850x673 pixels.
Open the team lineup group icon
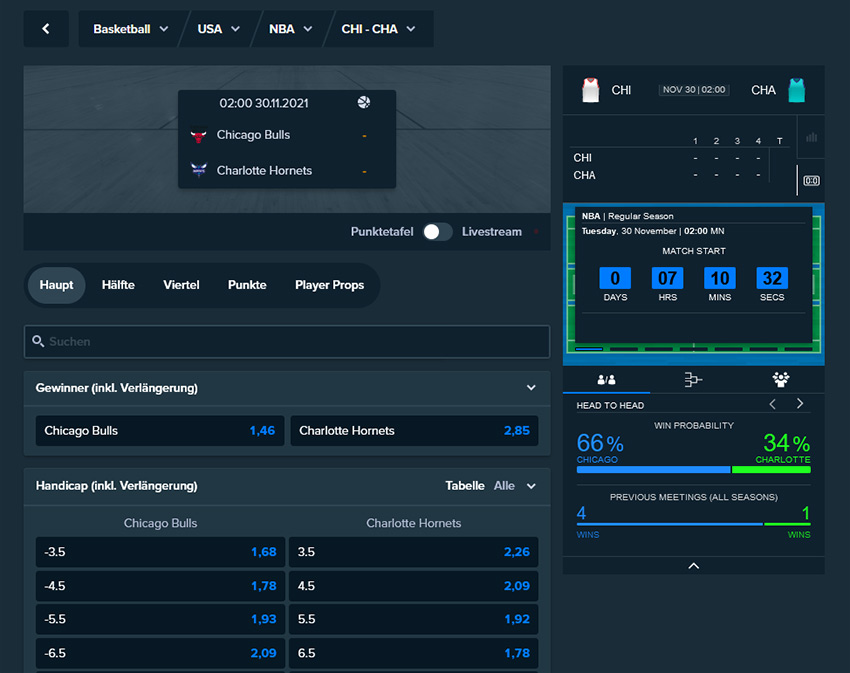pos(781,380)
